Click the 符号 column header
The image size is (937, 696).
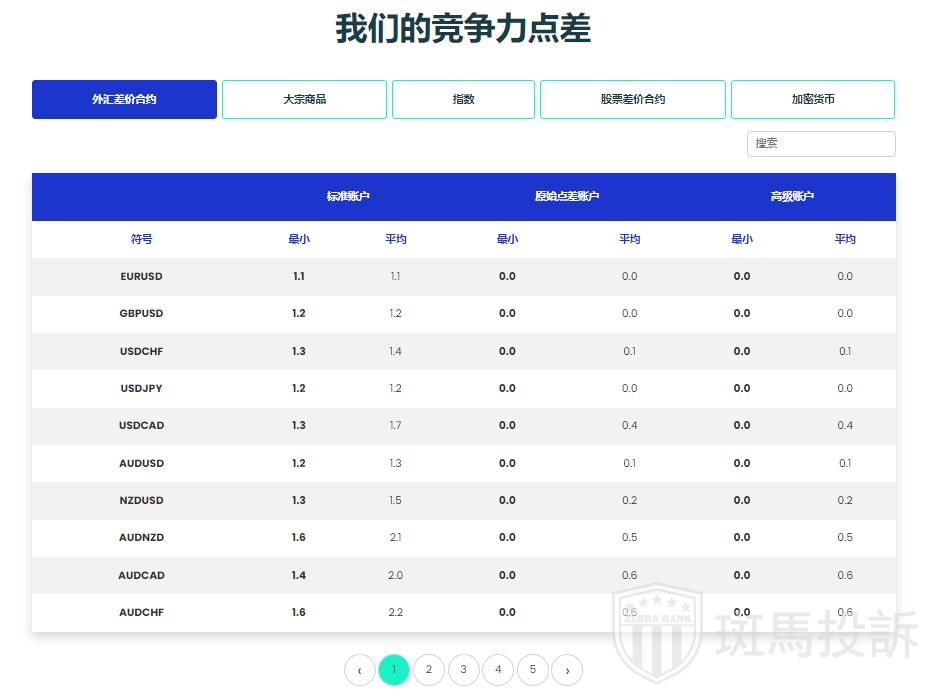(141, 239)
